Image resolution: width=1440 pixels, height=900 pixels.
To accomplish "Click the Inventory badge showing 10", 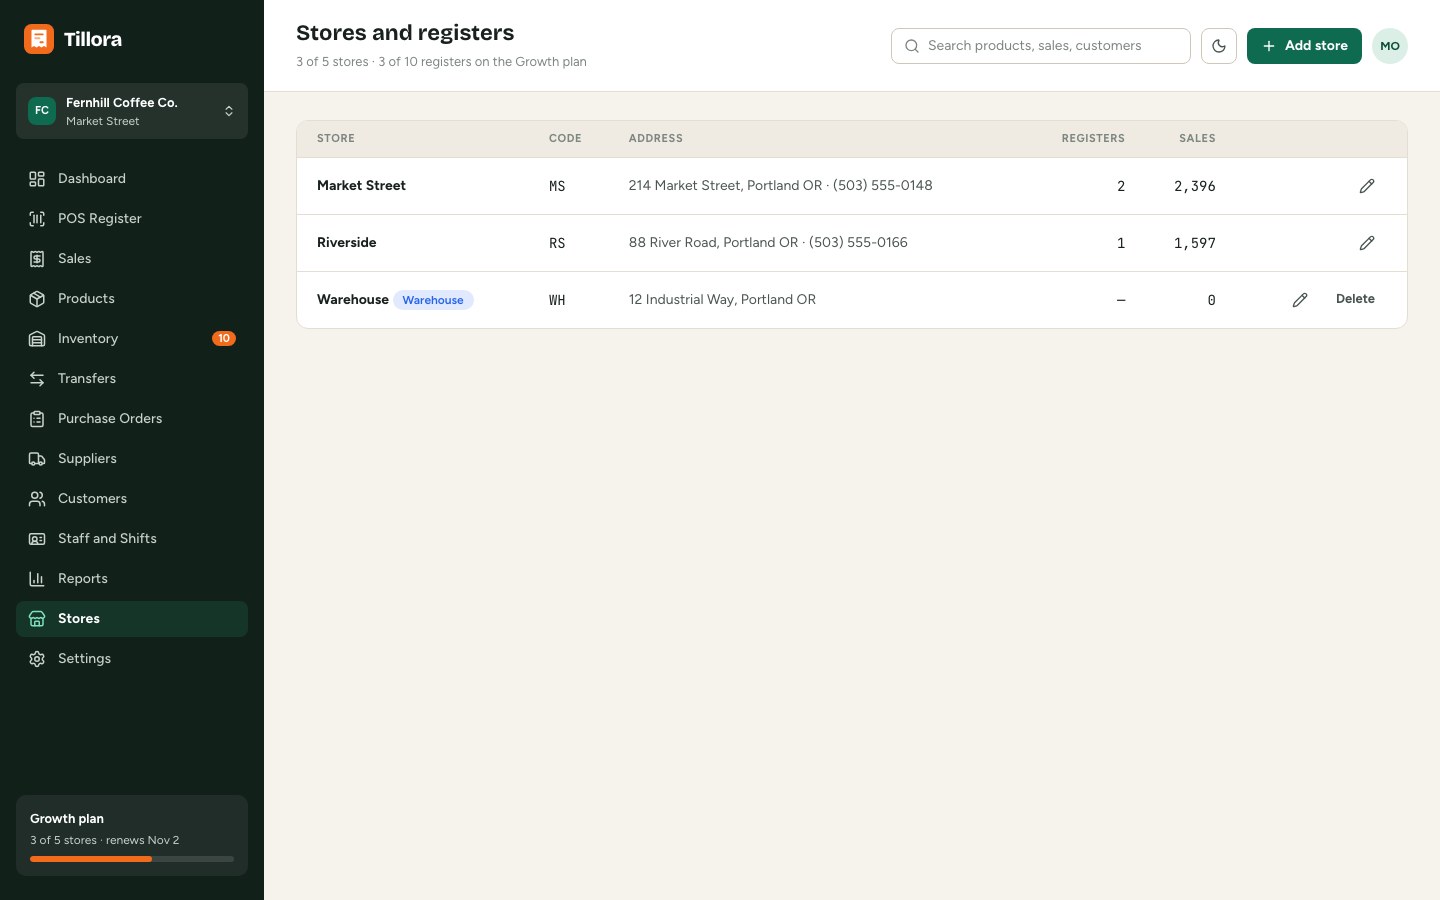I will [x=224, y=339].
